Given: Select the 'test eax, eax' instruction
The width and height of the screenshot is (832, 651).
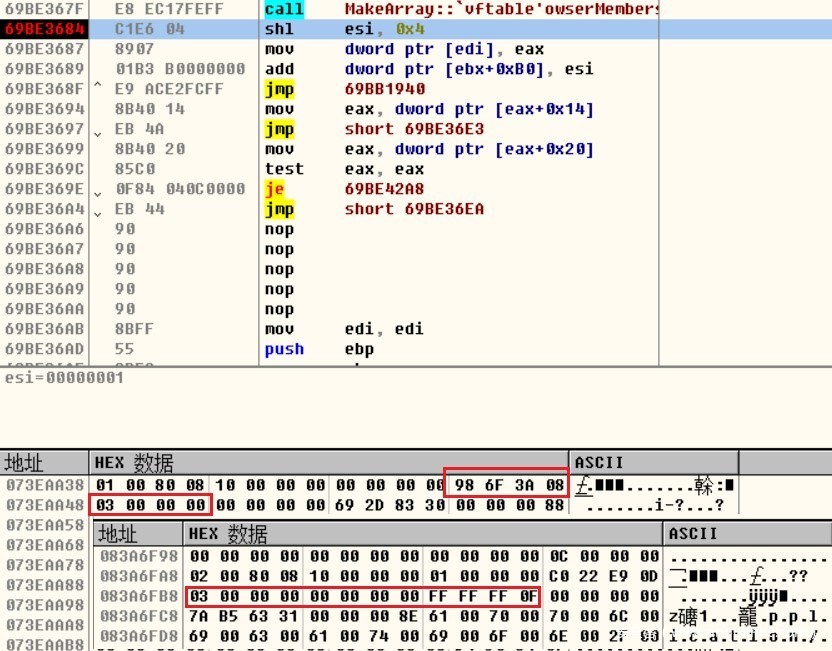Looking at the screenshot, I should tap(330, 169).
